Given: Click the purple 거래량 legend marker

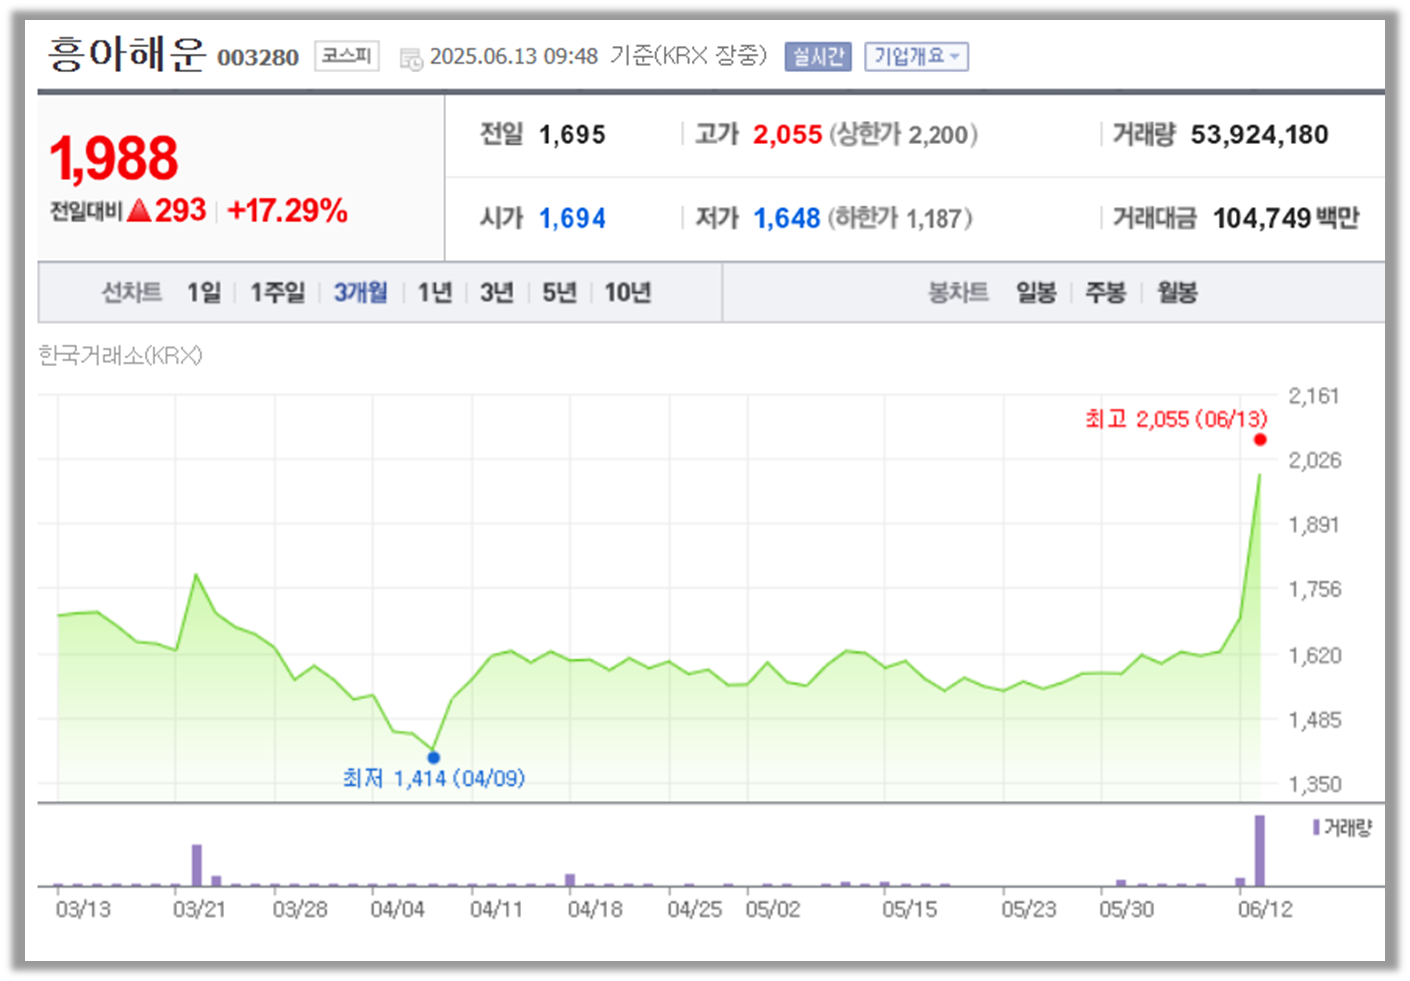Looking at the screenshot, I should (1316, 827).
